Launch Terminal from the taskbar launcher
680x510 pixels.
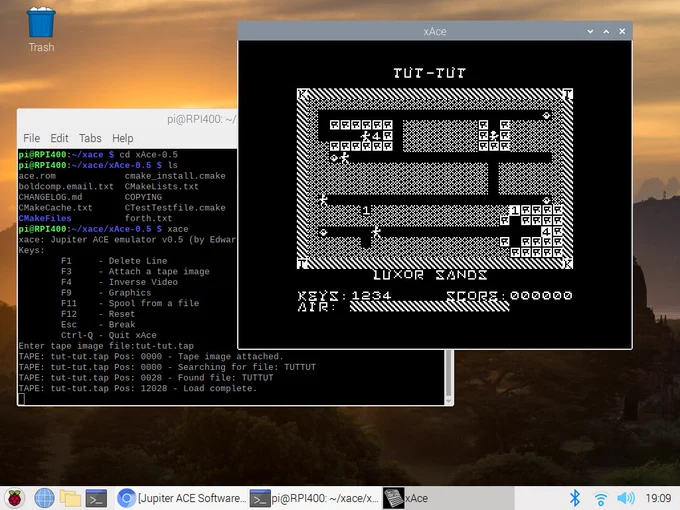[x=96, y=498]
